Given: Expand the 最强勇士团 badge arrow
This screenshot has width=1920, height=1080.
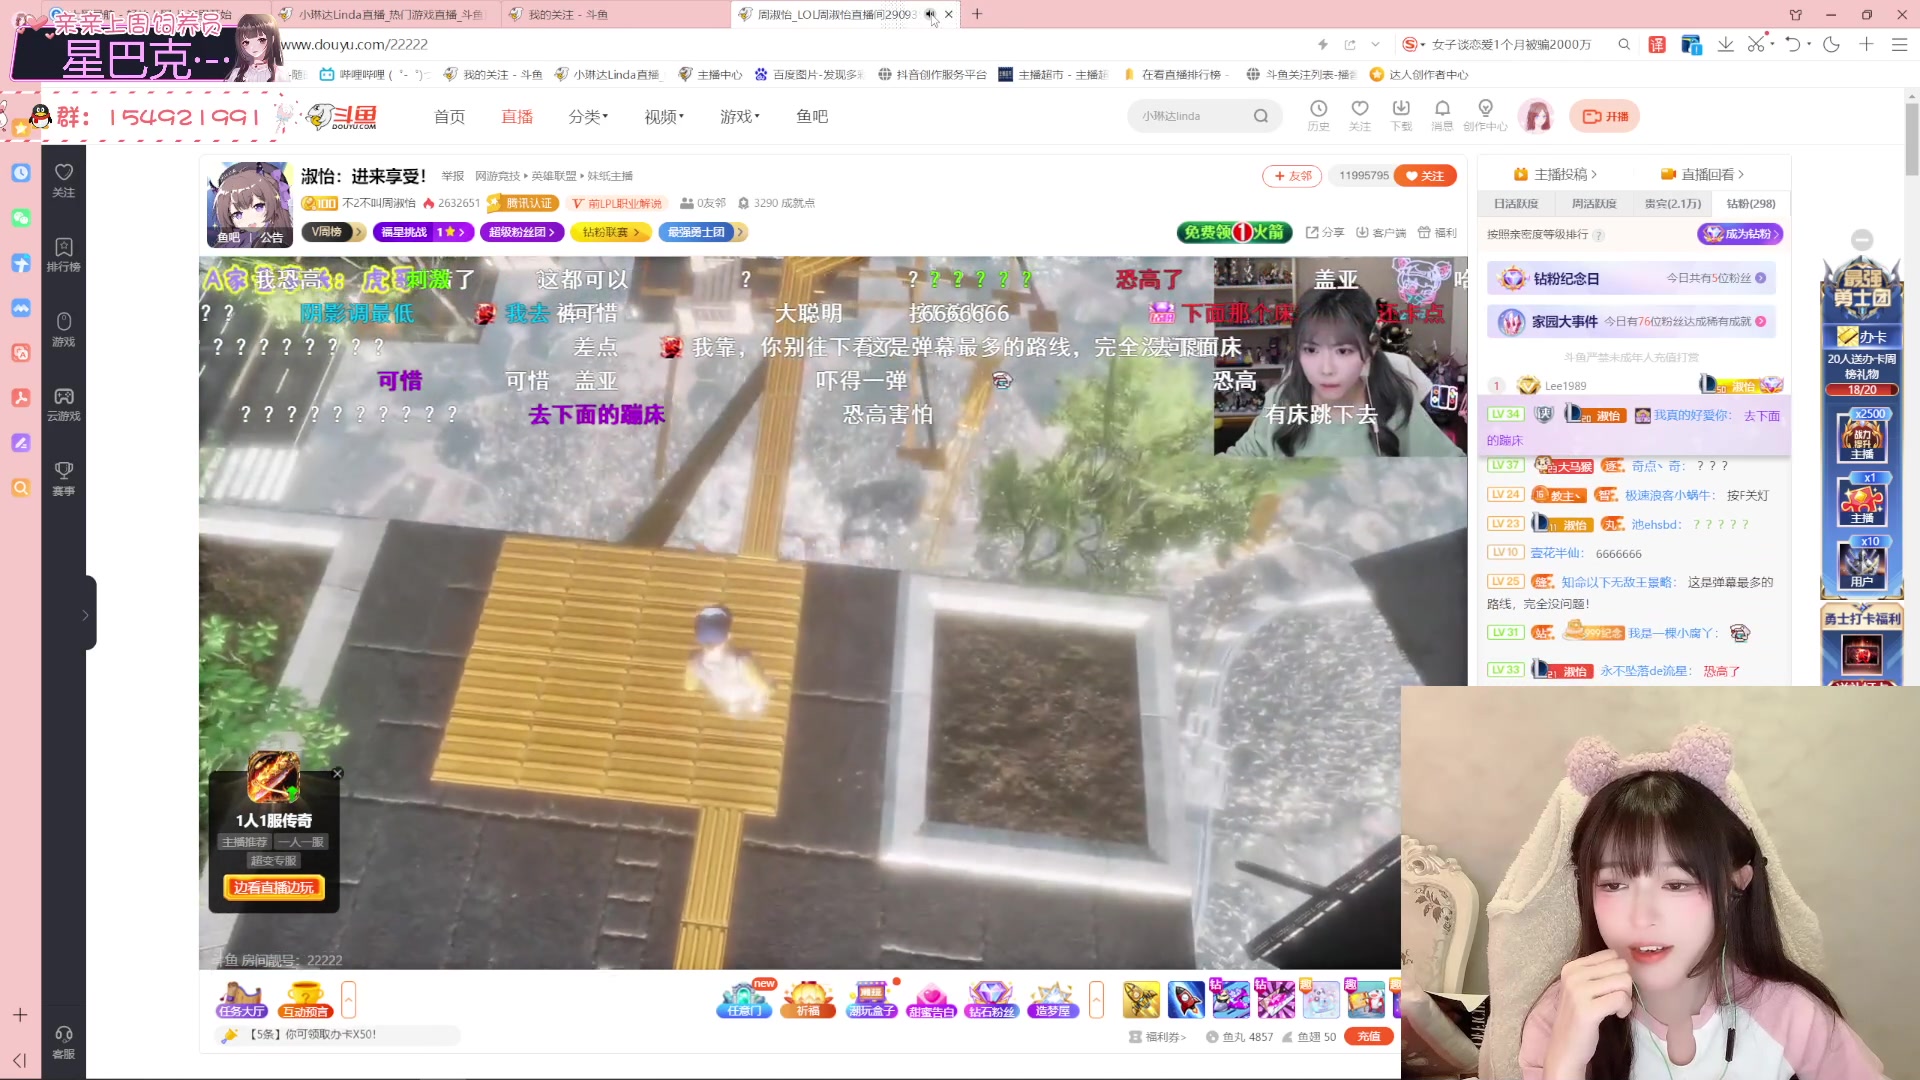Looking at the screenshot, I should [739, 232].
